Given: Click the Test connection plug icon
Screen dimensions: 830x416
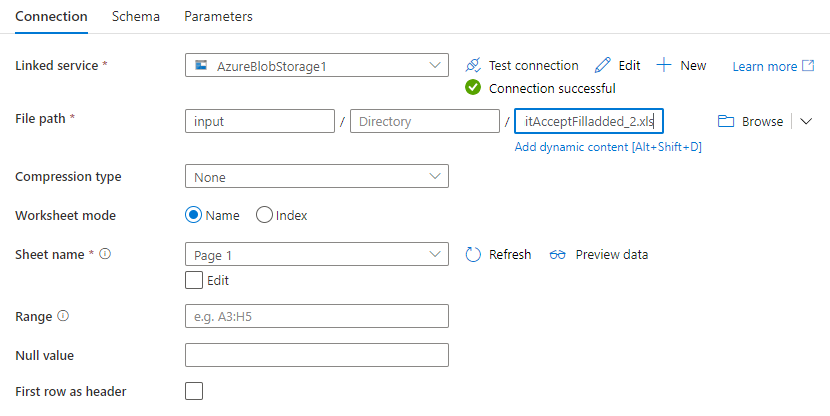Looking at the screenshot, I should point(474,65).
